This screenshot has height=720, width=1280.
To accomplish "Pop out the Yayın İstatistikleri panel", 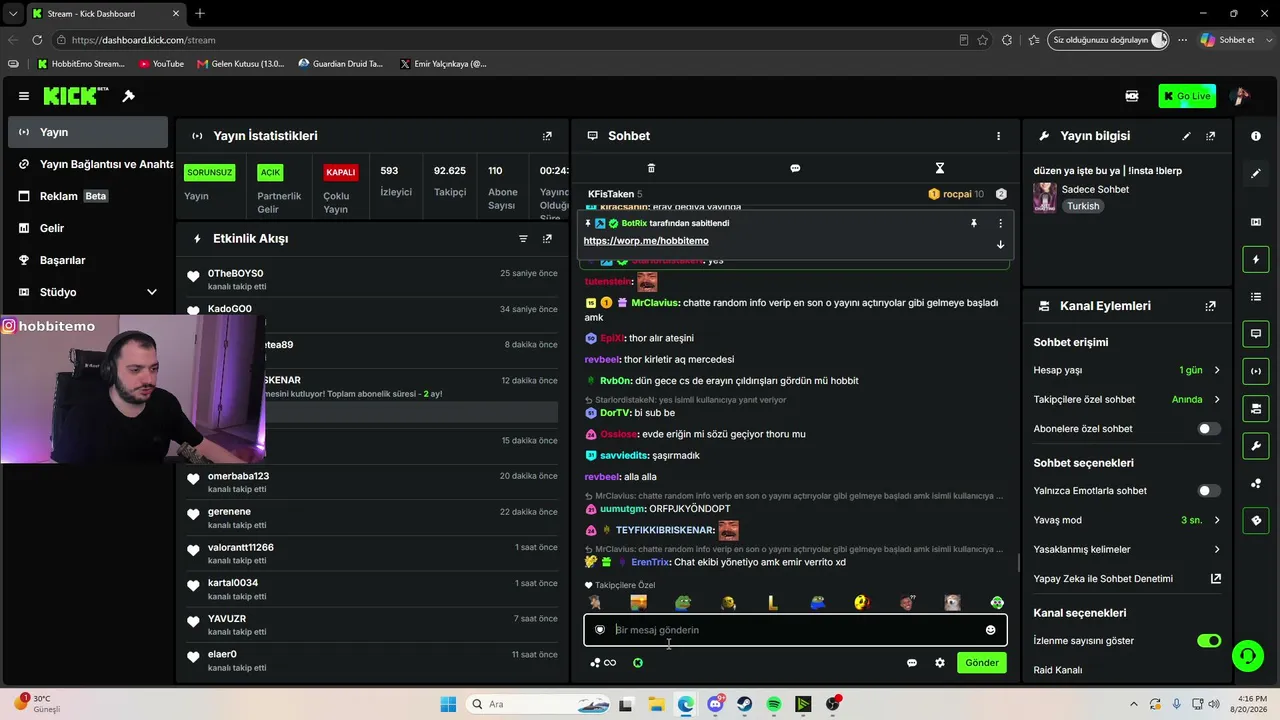I will click(547, 136).
